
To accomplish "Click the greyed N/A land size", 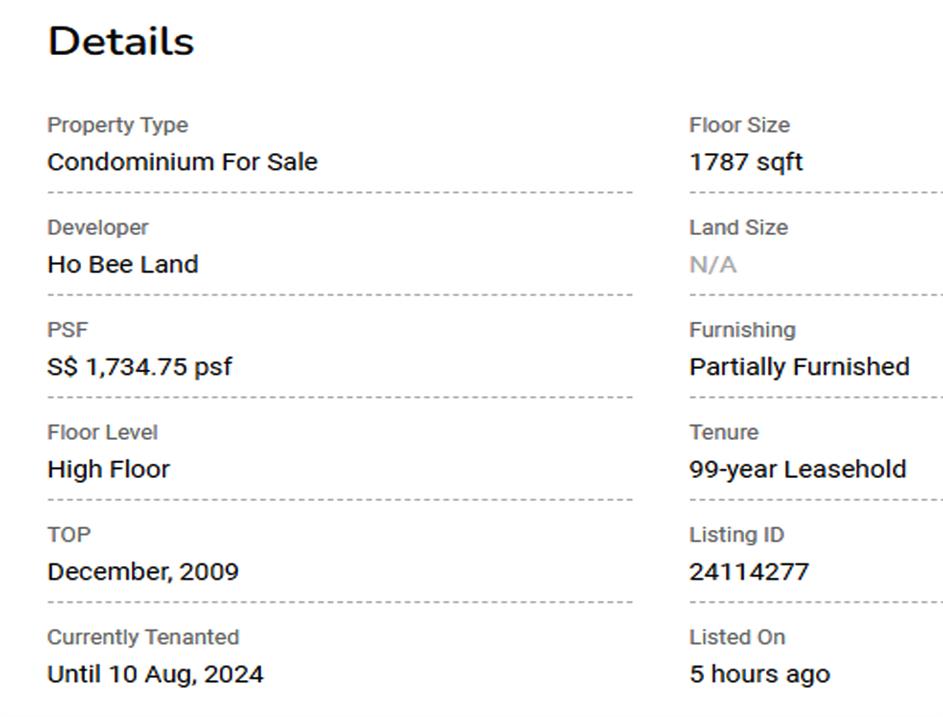I will click(712, 265).
